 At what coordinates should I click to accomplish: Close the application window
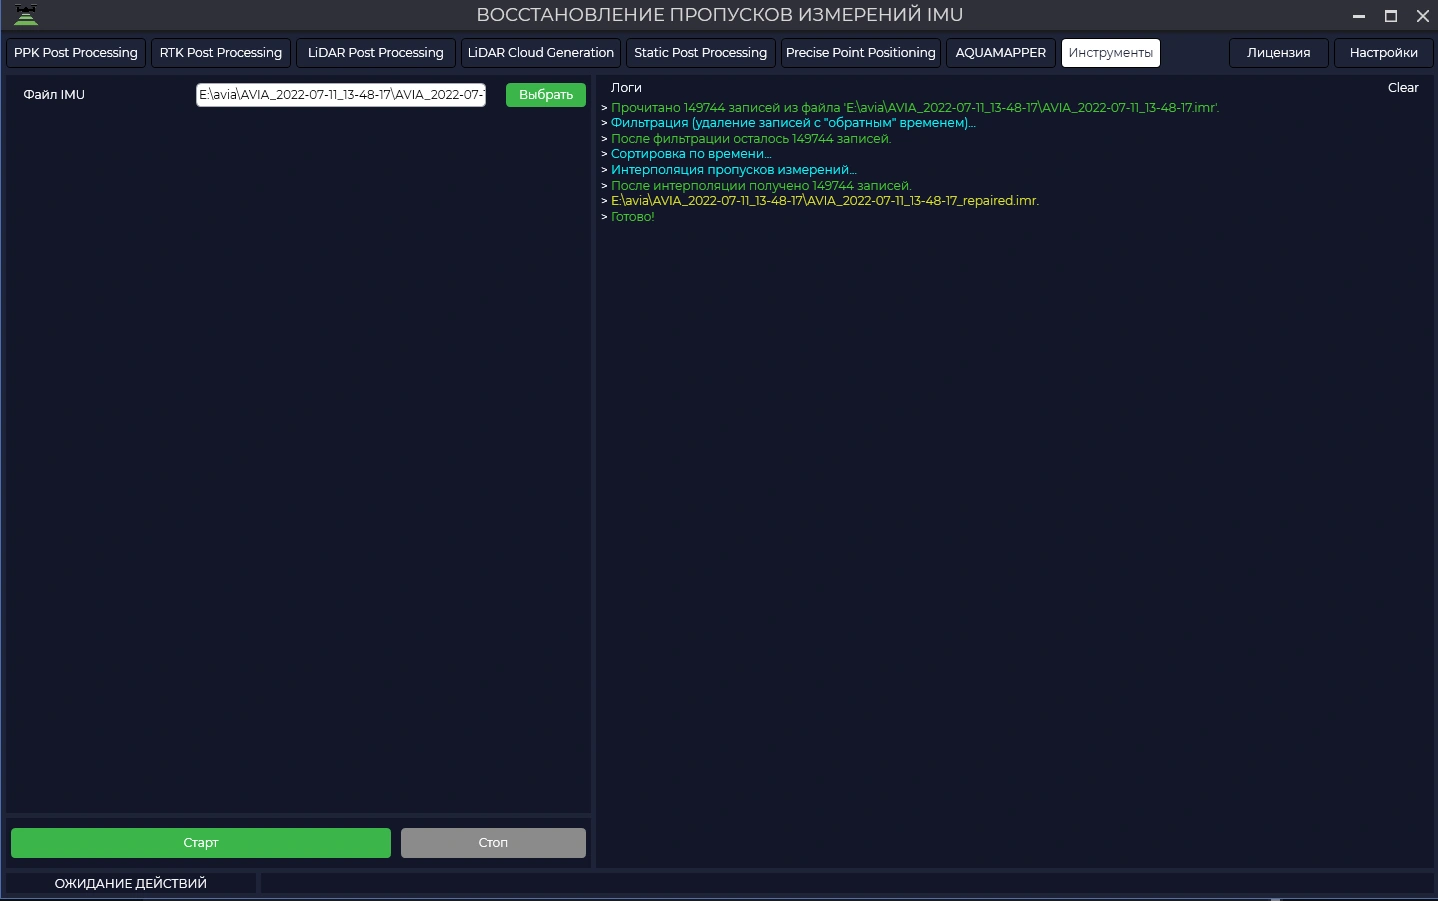point(1422,16)
